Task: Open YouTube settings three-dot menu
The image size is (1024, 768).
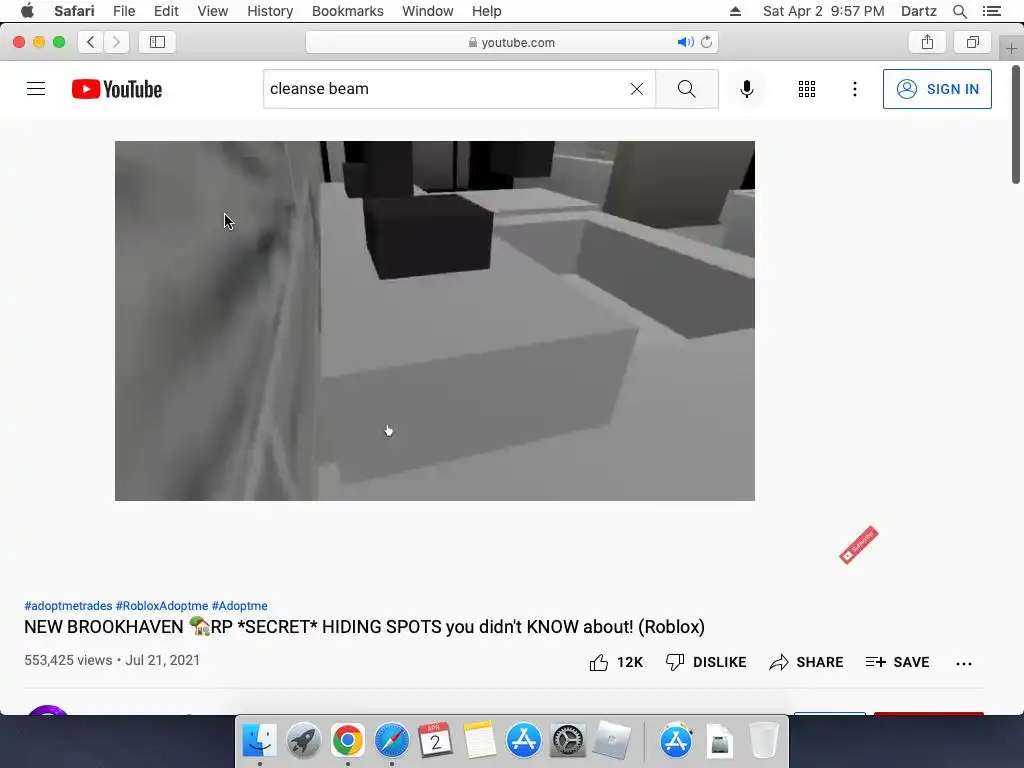Action: [855, 89]
